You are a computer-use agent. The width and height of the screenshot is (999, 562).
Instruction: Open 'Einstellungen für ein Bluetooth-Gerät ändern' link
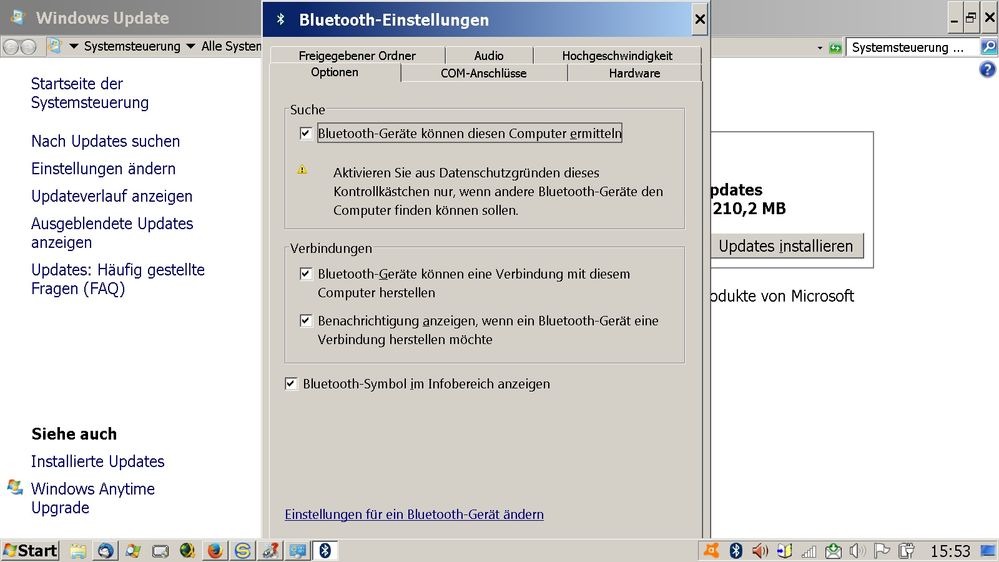click(414, 514)
